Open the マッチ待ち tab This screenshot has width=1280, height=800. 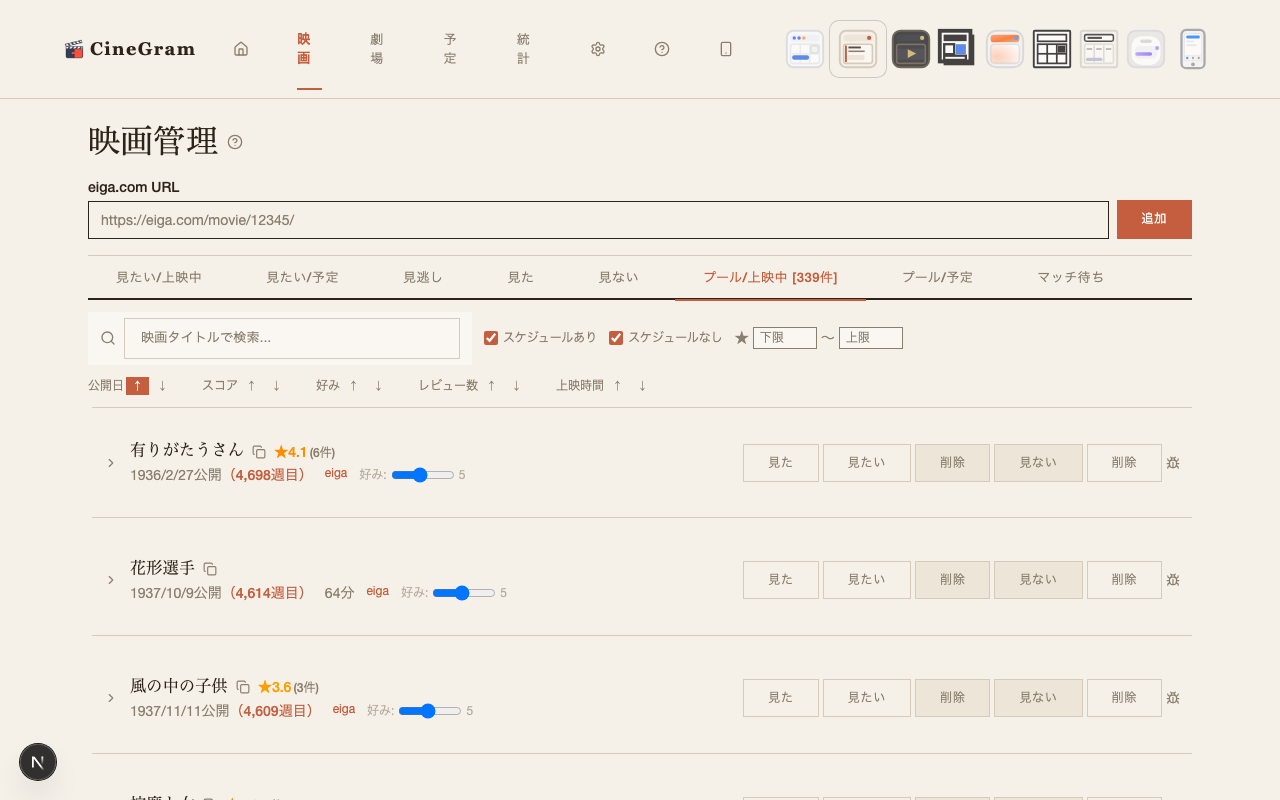click(x=1070, y=277)
